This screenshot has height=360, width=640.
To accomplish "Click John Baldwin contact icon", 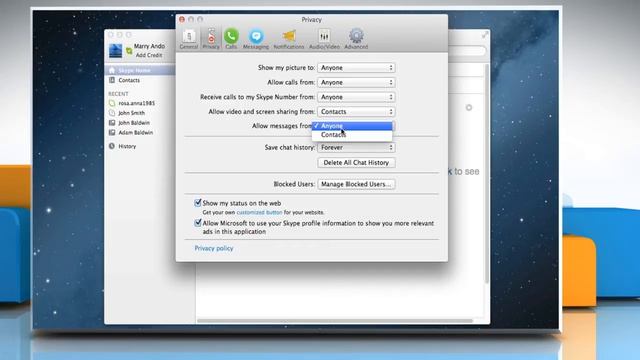I will (112, 123).
